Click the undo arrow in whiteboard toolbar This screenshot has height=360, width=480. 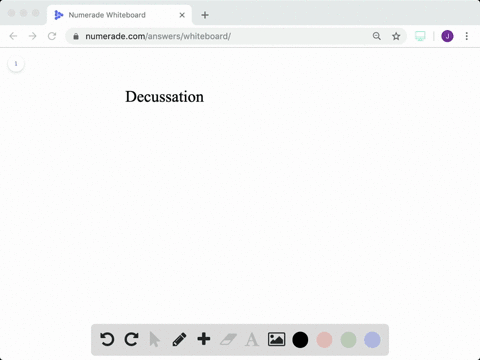coord(107,339)
